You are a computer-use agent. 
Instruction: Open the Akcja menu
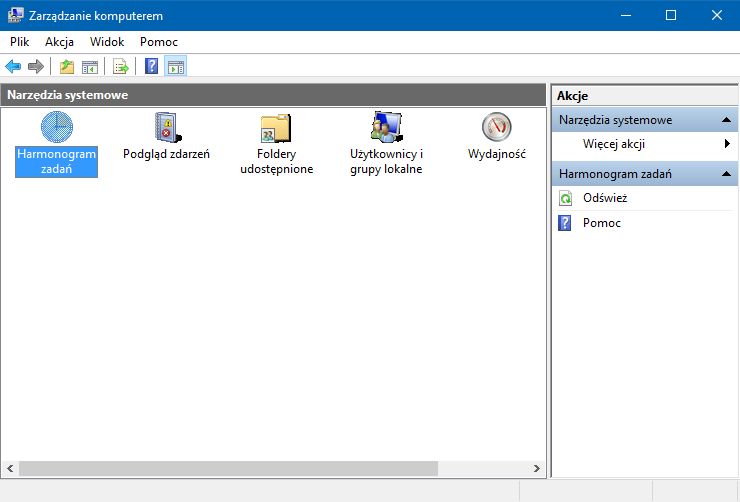[x=59, y=42]
